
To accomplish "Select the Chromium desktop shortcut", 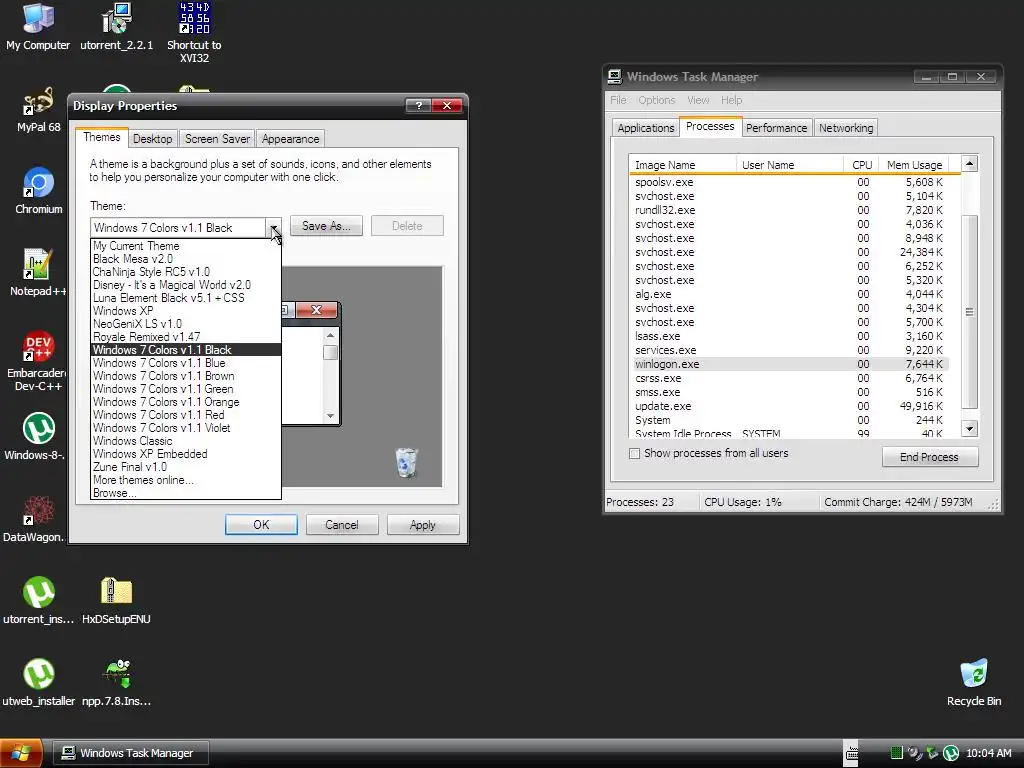I will click(39, 191).
